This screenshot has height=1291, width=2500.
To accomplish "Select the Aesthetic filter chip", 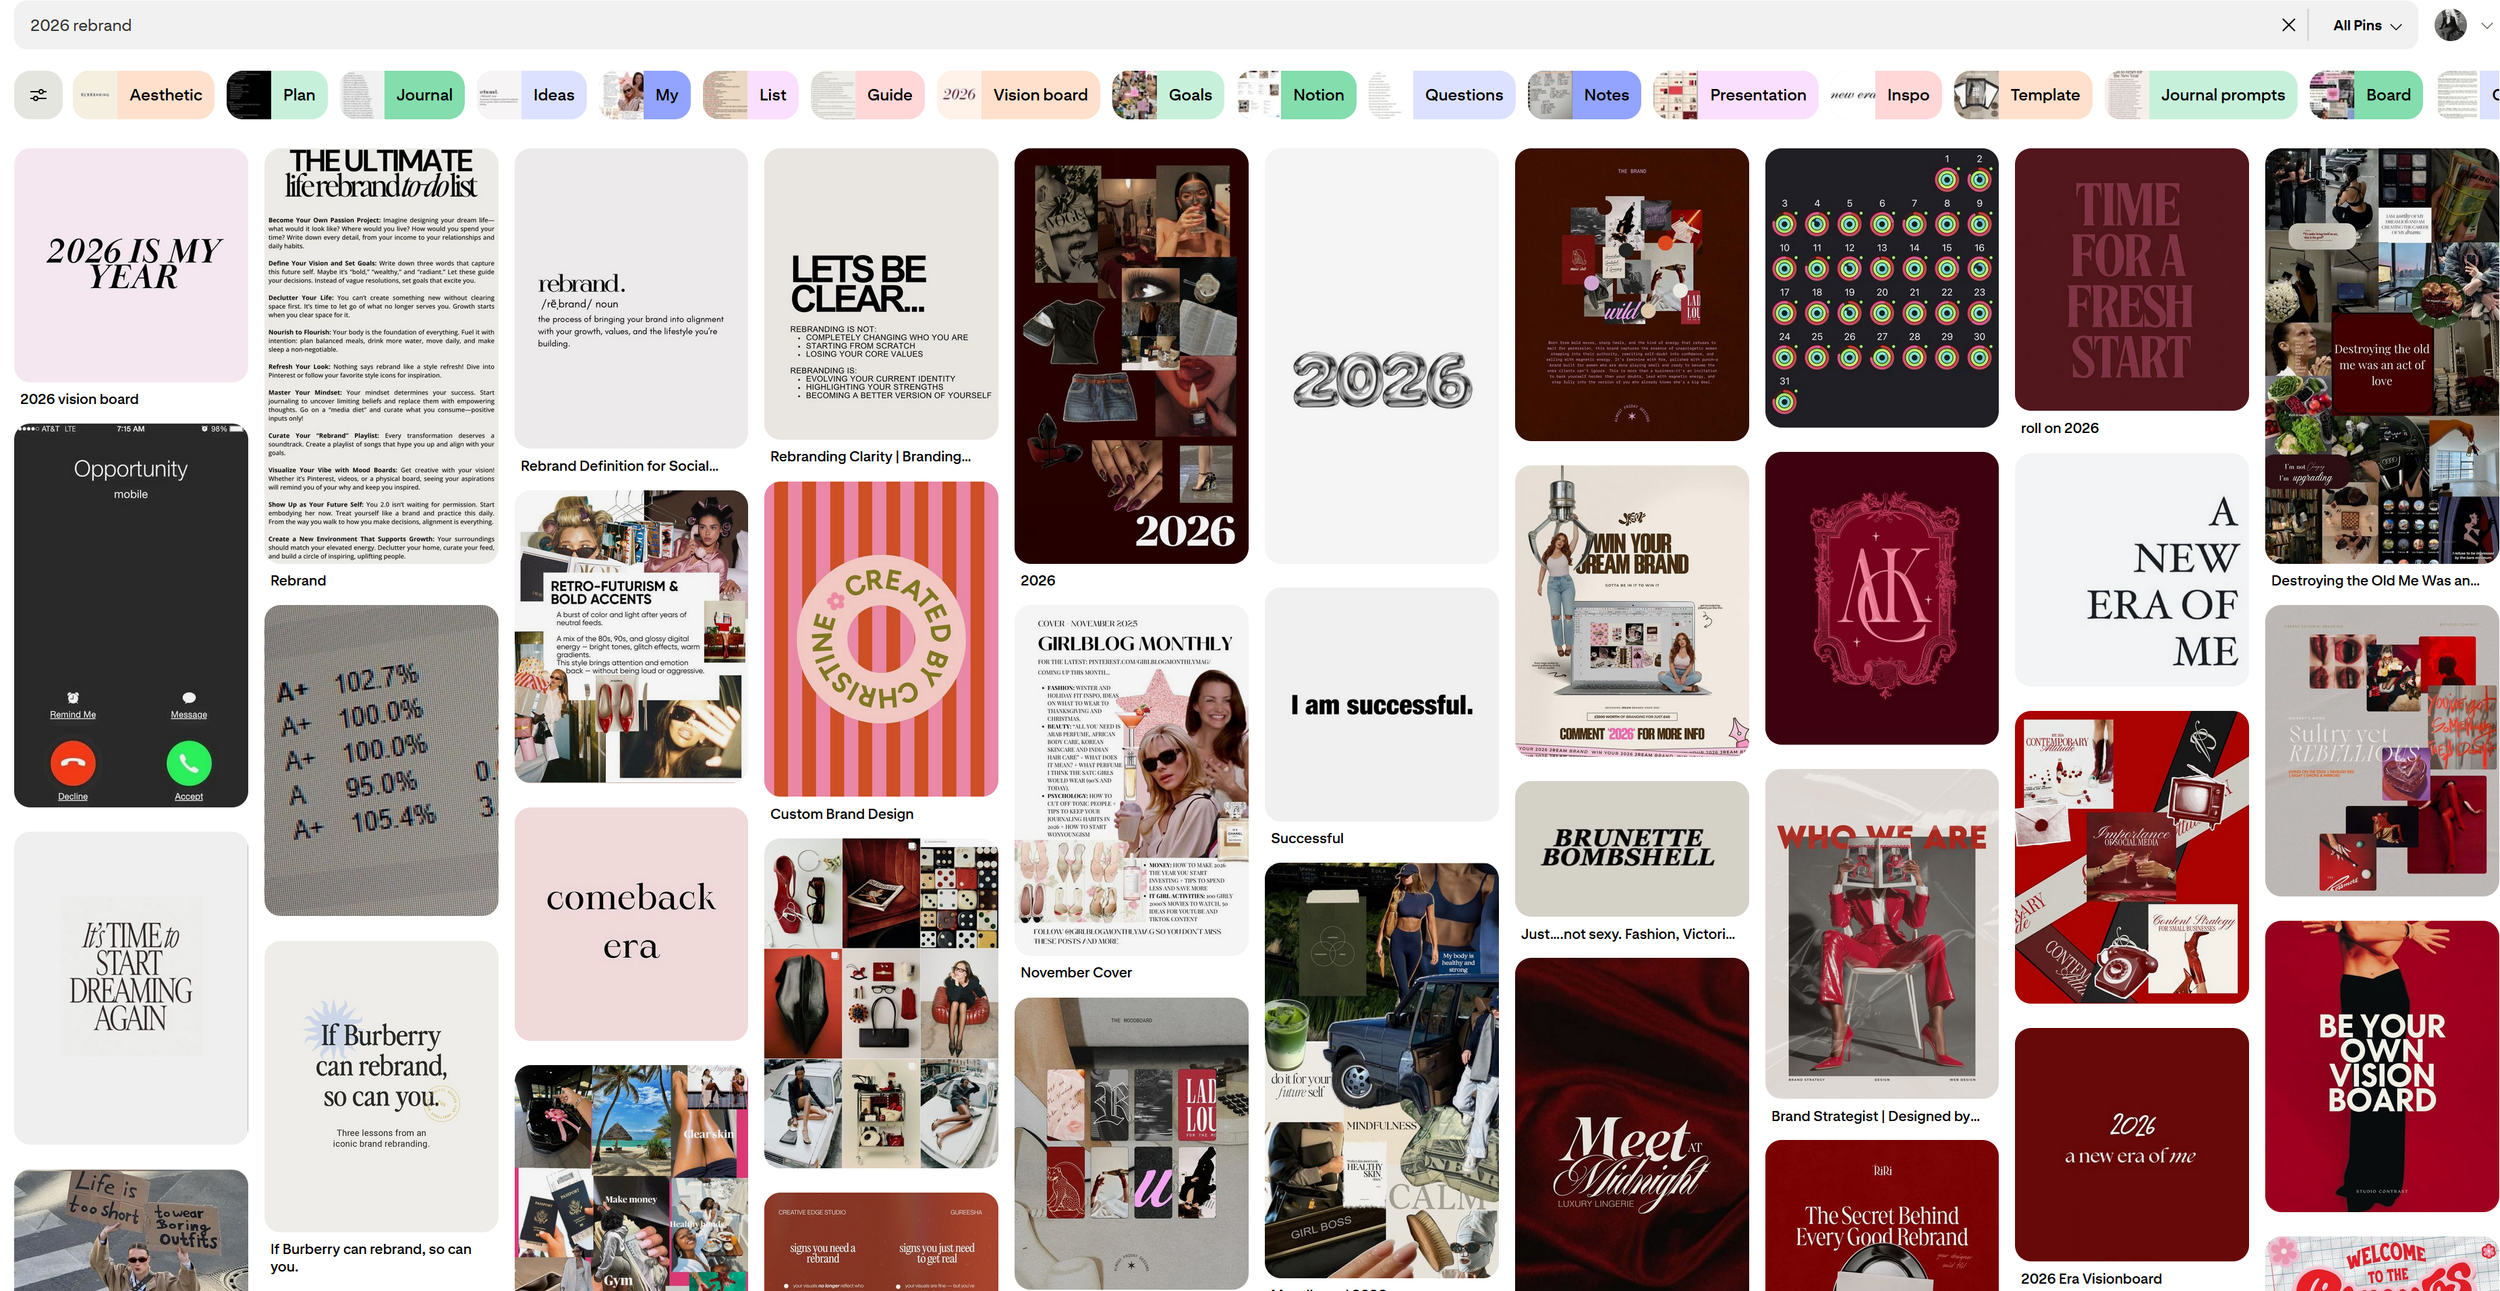I will [144, 95].
